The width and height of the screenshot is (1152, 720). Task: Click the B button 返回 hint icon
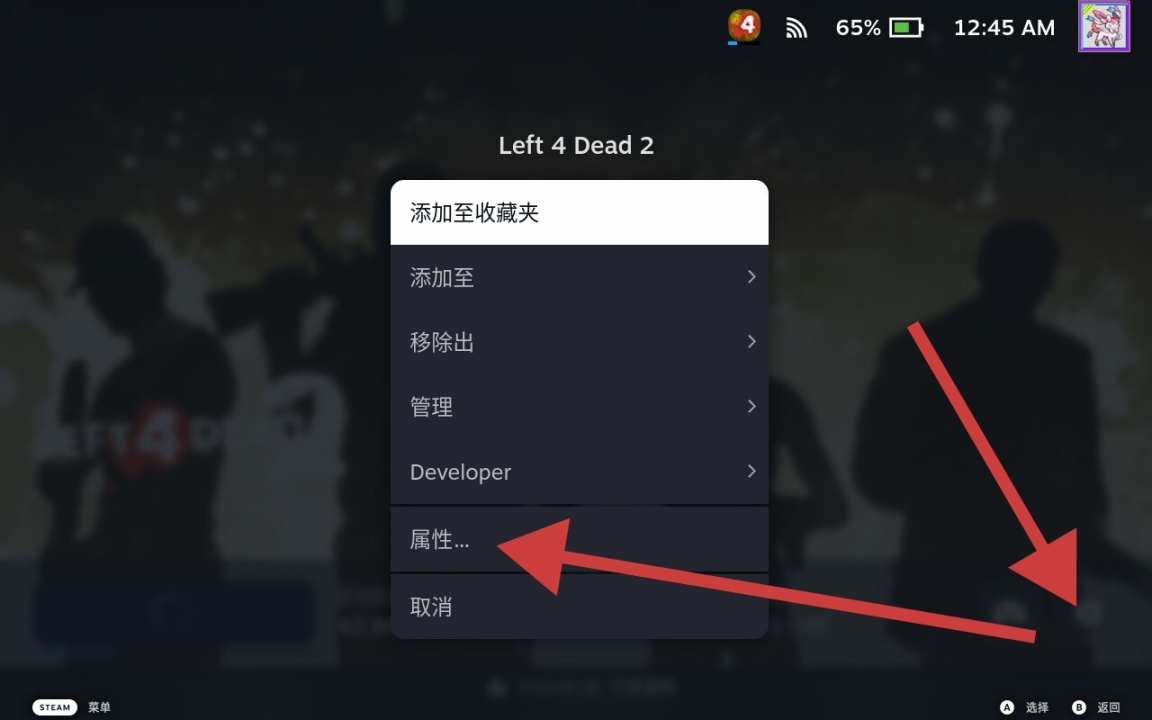tap(1079, 707)
